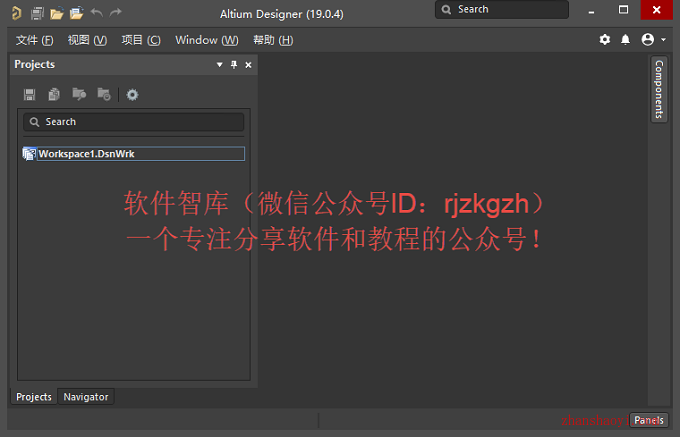
Task: Click Save All icon in title bar
Action: (x=37, y=13)
